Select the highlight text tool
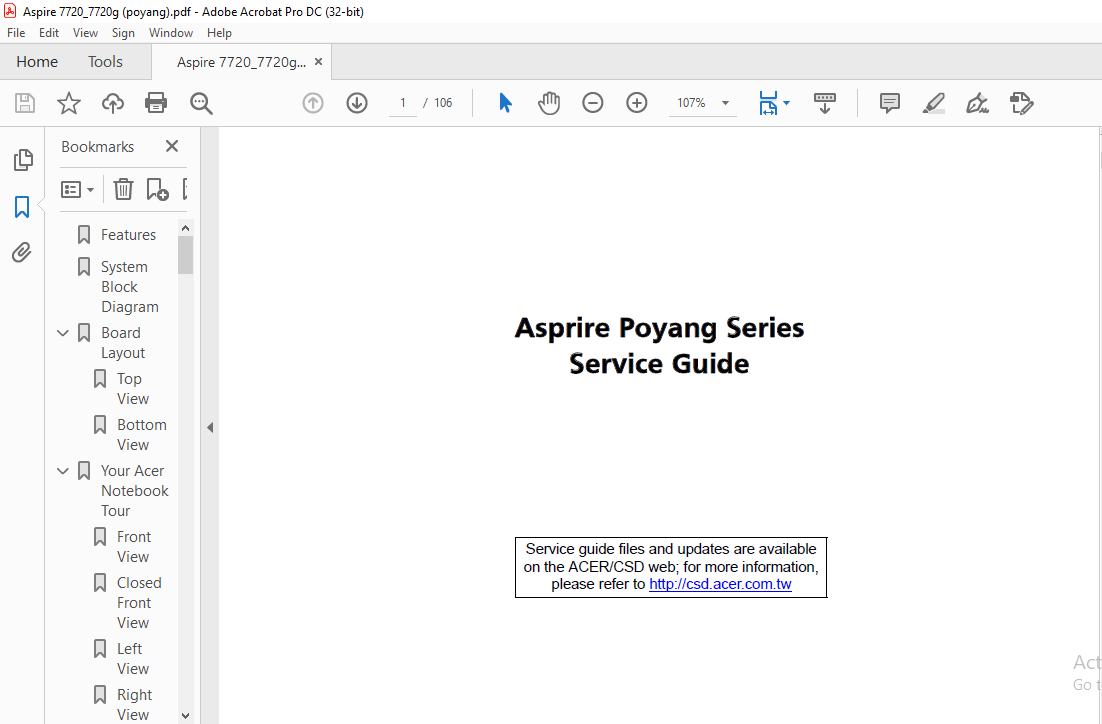The height and width of the screenshot is (724, 1102). pos(933,103)
